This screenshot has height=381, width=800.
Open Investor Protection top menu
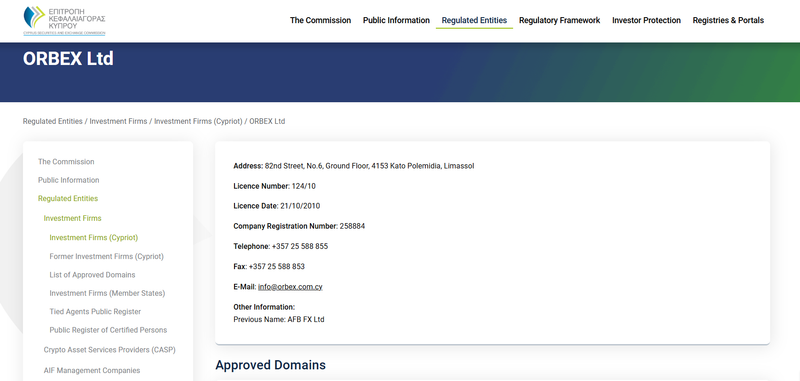(x=646, y=20)
